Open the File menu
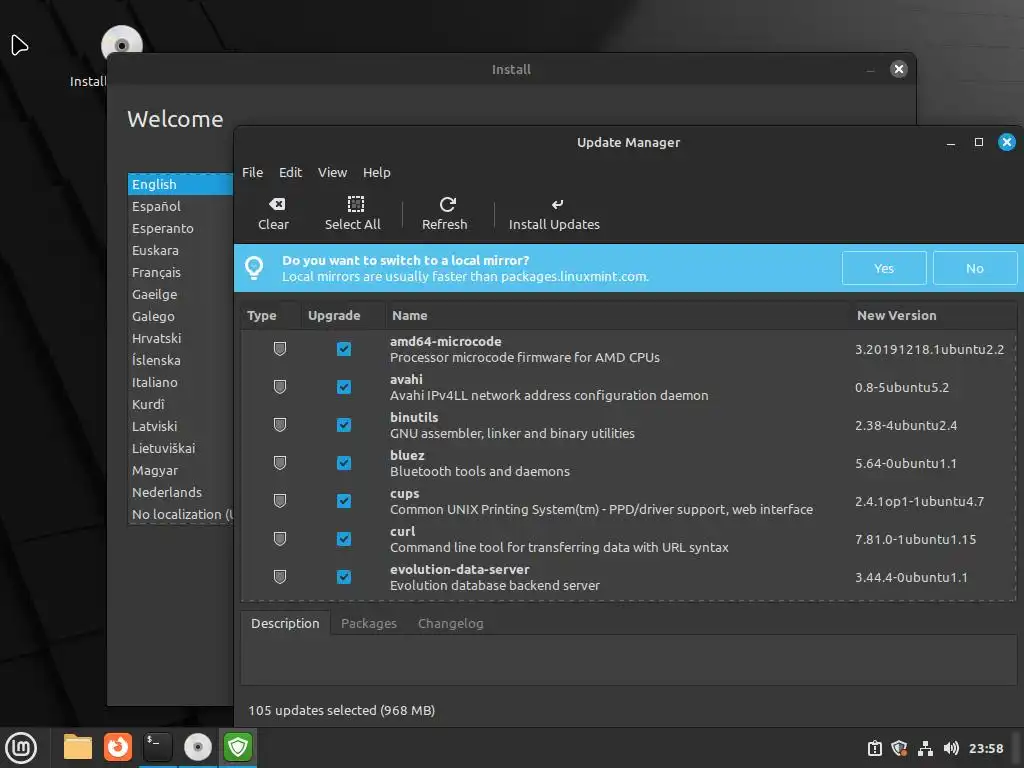This screenshot has width=1024, height=768. pyautogui.click(x=252, y=172)
